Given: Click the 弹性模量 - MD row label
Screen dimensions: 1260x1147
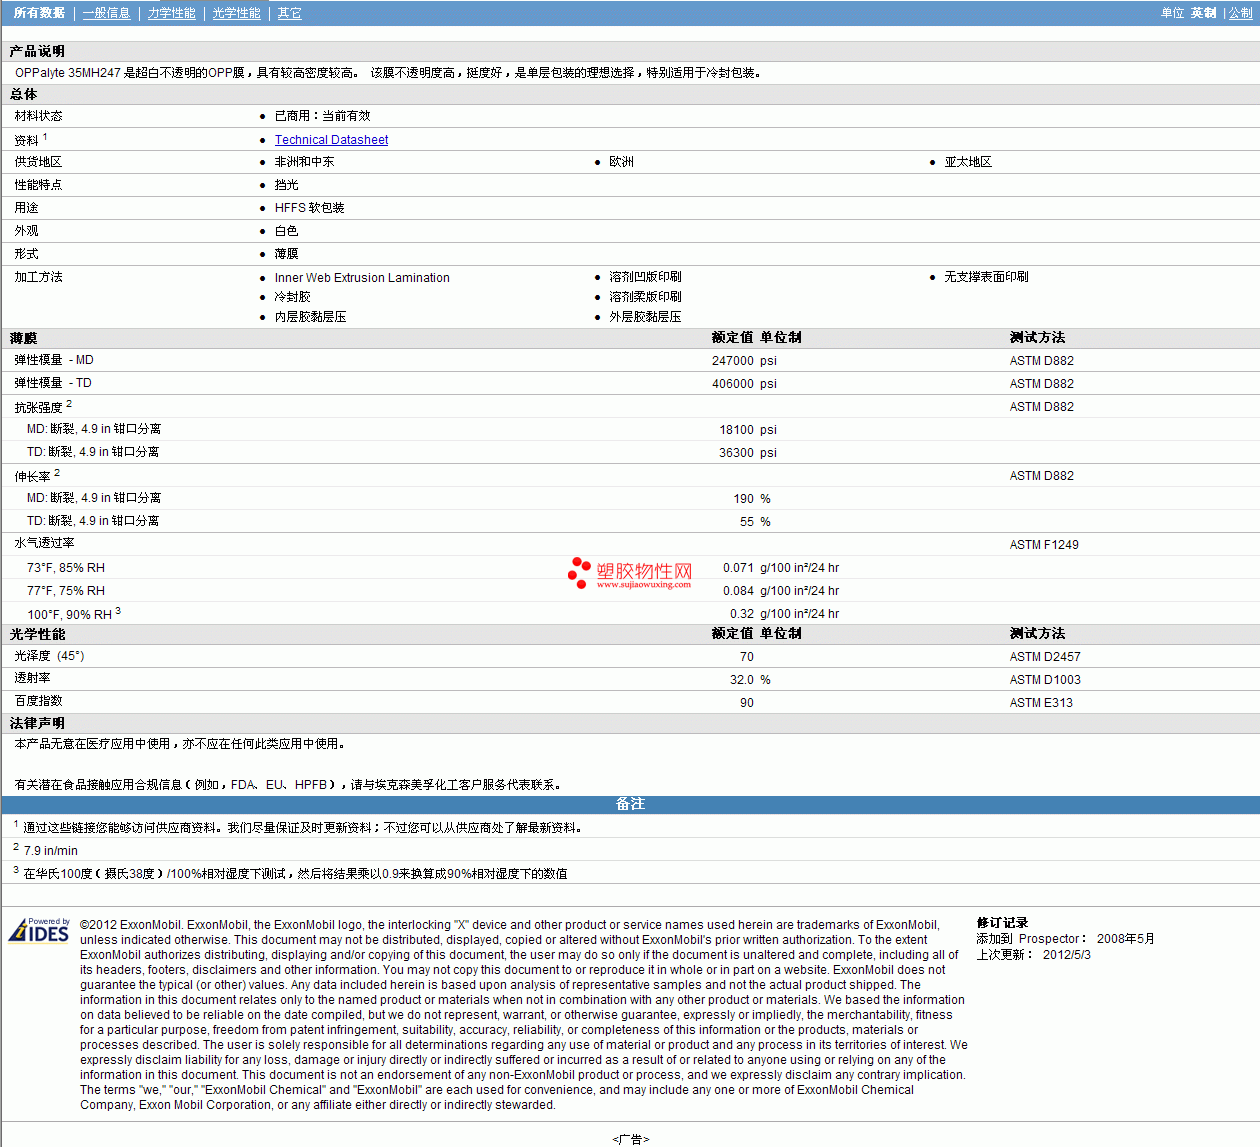Looking at the screenshot, I should click(54, 360).
